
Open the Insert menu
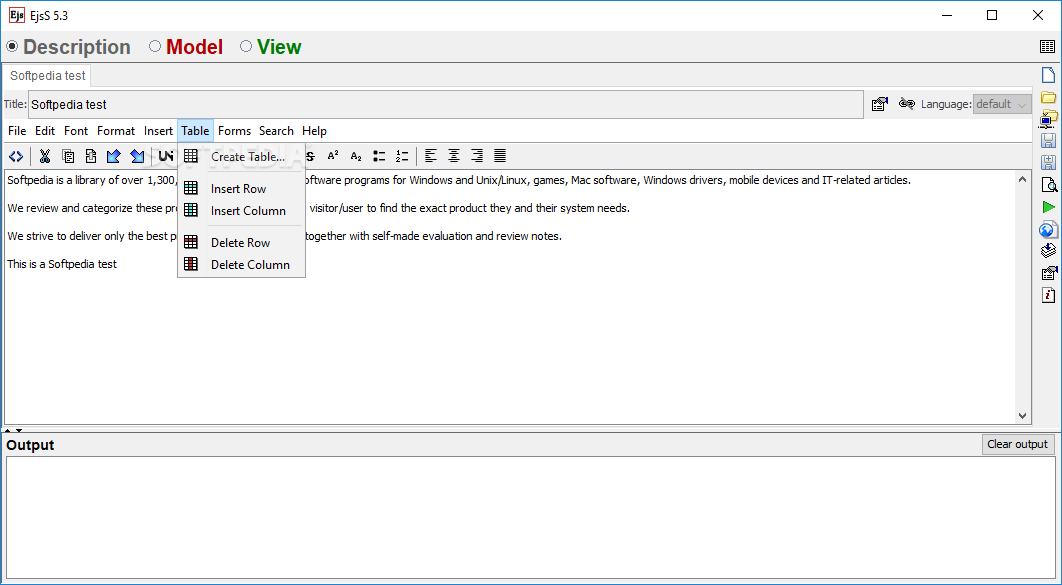pyautogui.click(x=158, y=131)
